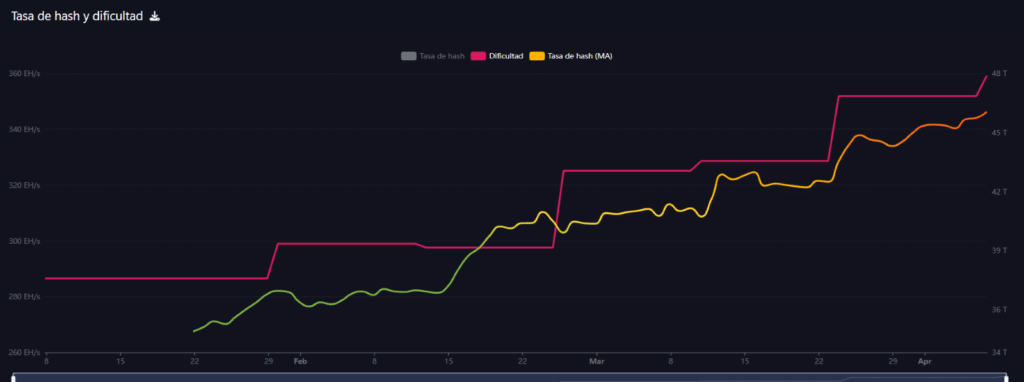This screenshot has width=1024, height=382.
Task: Click the "48 T" difficulty axis label
Action: pyautogui.click(x=1000, y=73)
